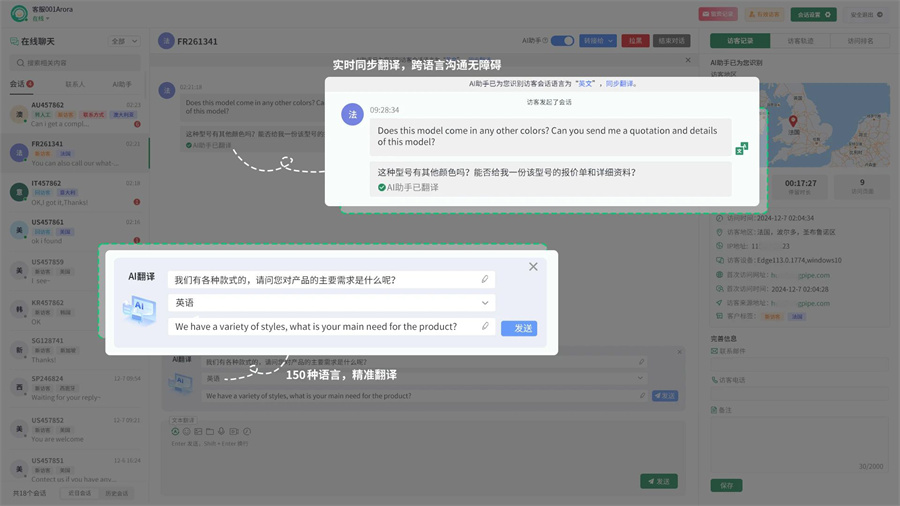
Task: Click the AI助手 help question mark icon
Action: coord(545,41)
